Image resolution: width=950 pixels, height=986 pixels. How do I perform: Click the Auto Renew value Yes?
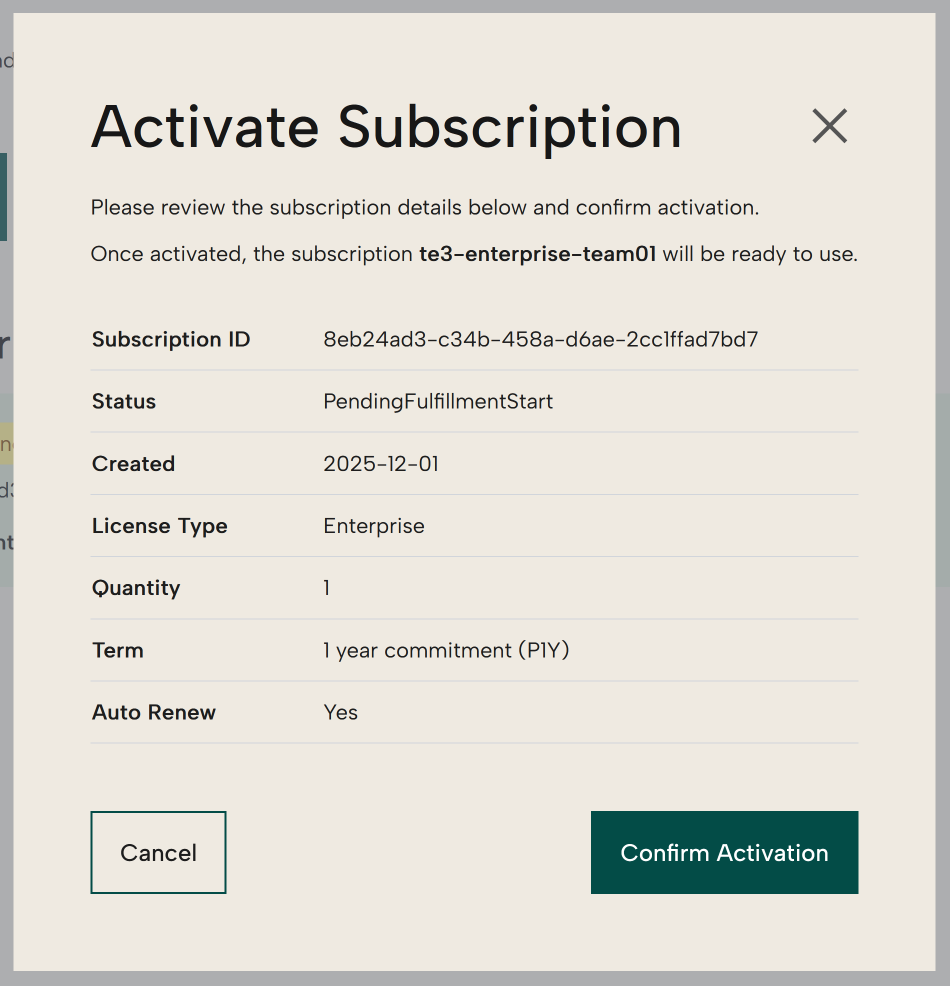tap(339, 712)
